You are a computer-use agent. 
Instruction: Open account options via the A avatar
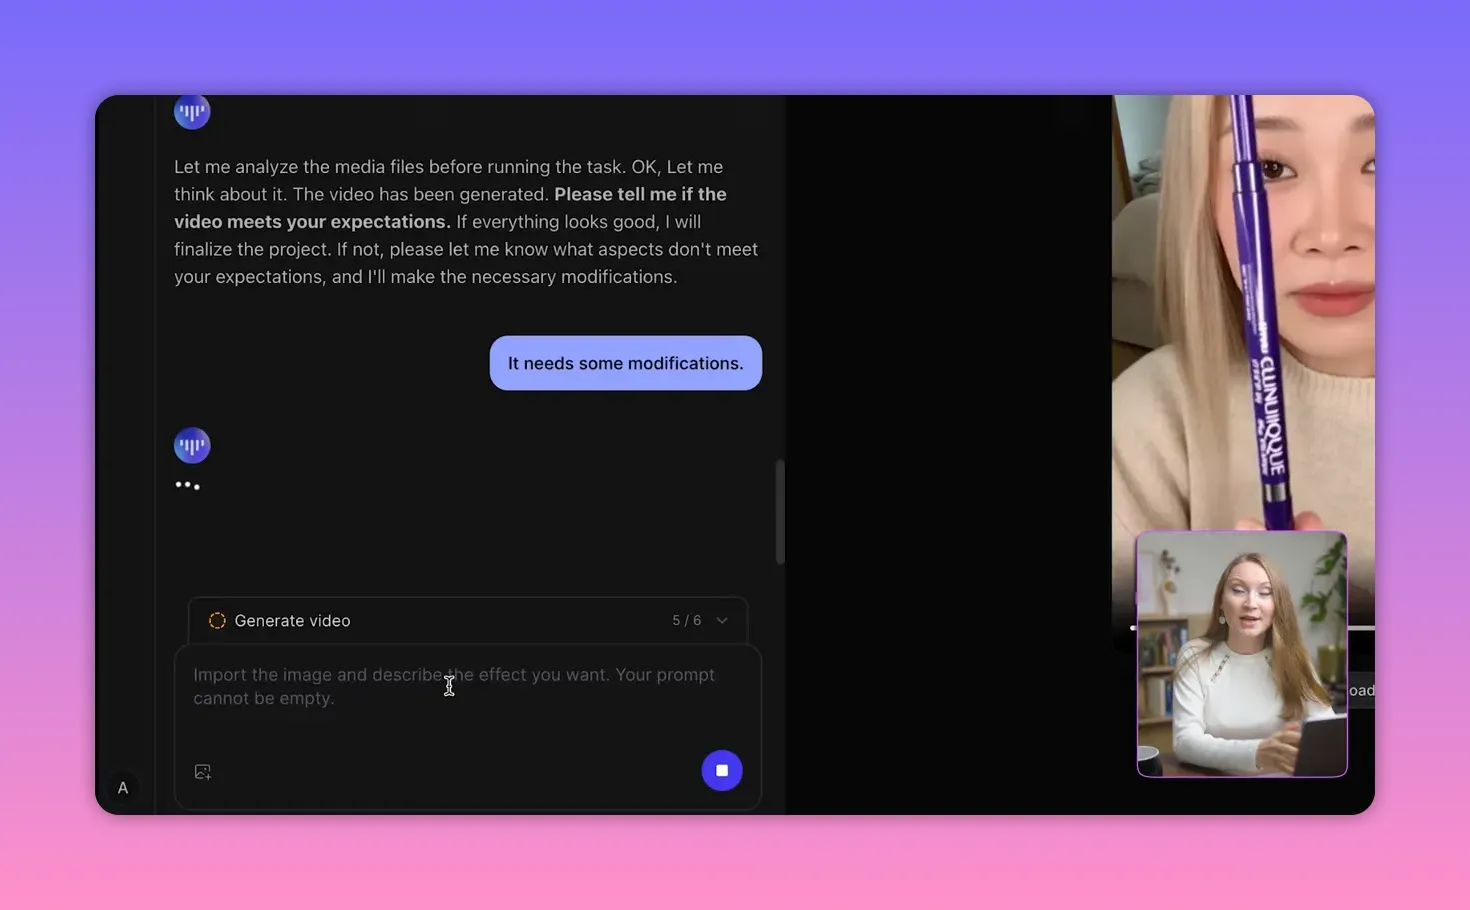coord(122,787)
